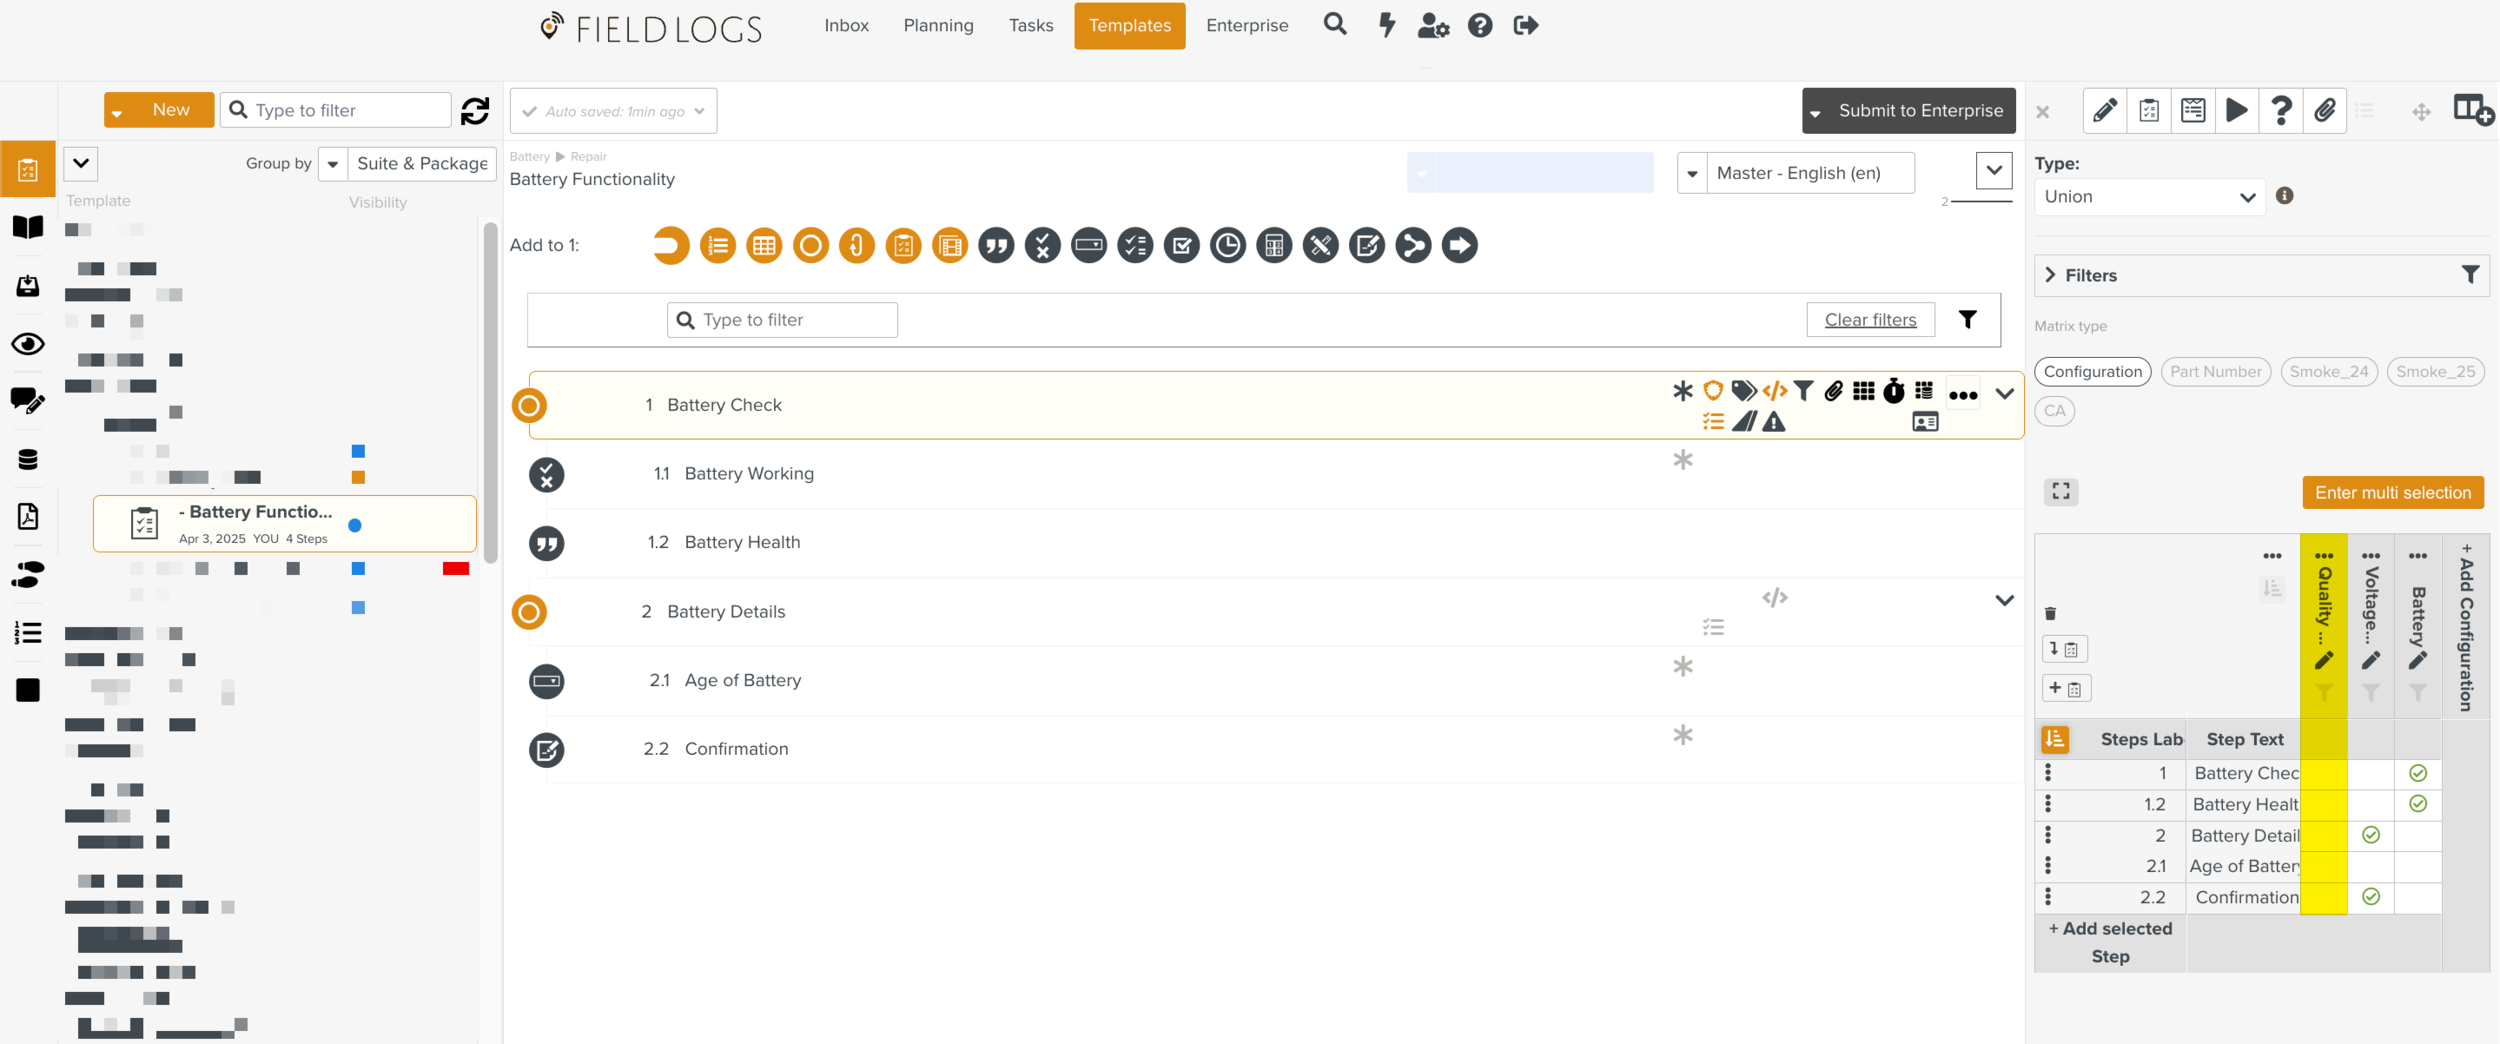Click the step filter search field

point(783,320)
